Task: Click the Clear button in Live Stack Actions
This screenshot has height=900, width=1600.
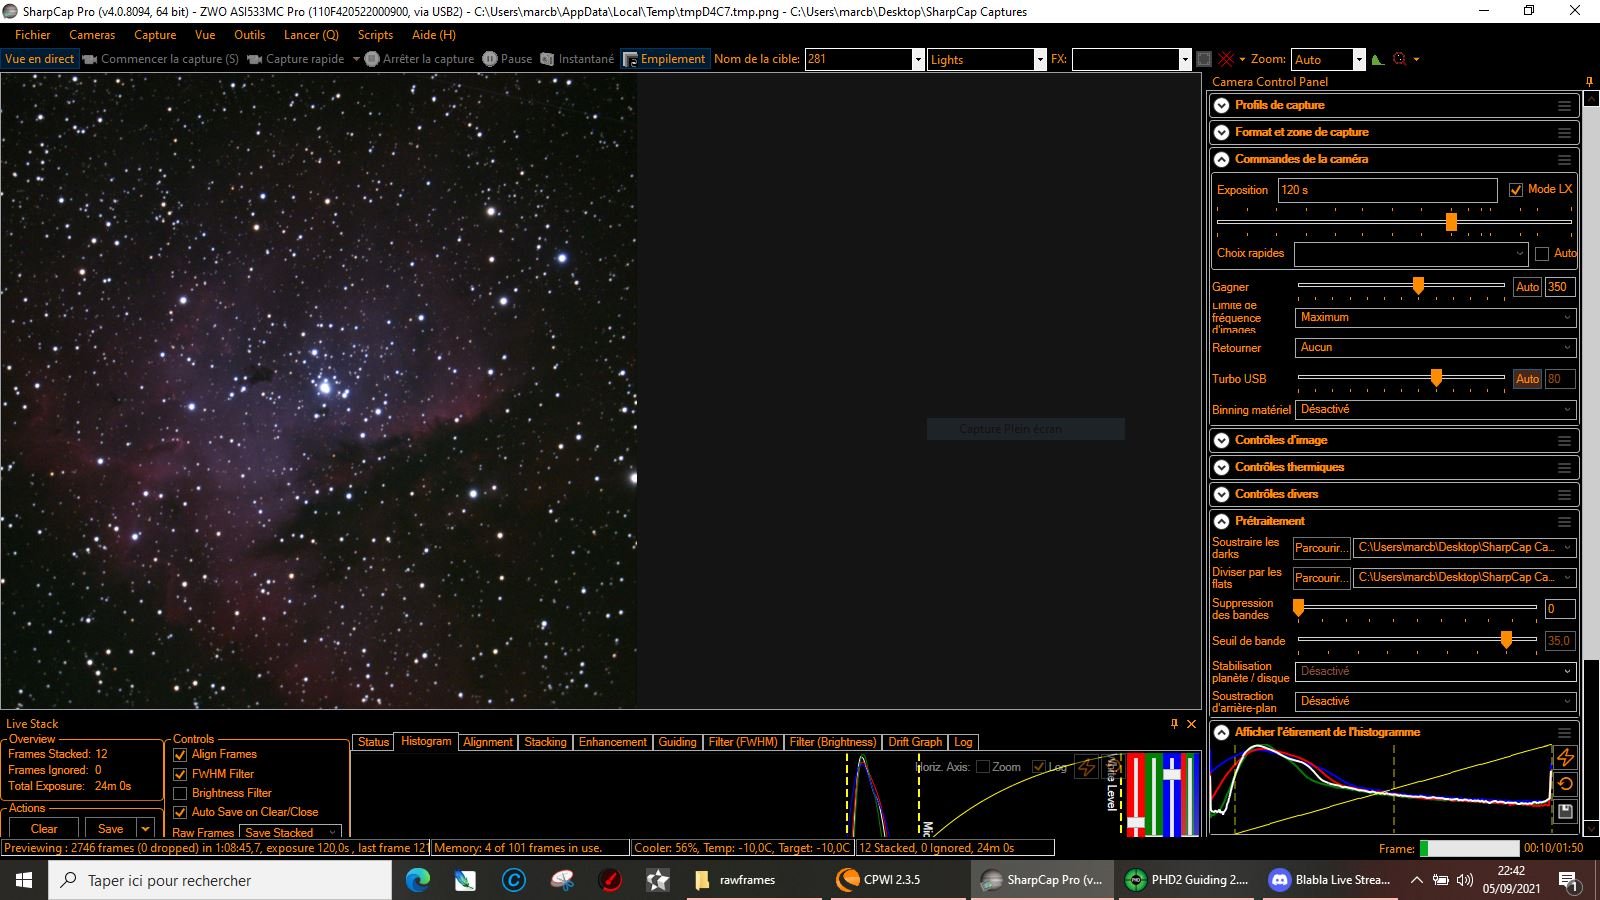Action: [x=44, y=828]
